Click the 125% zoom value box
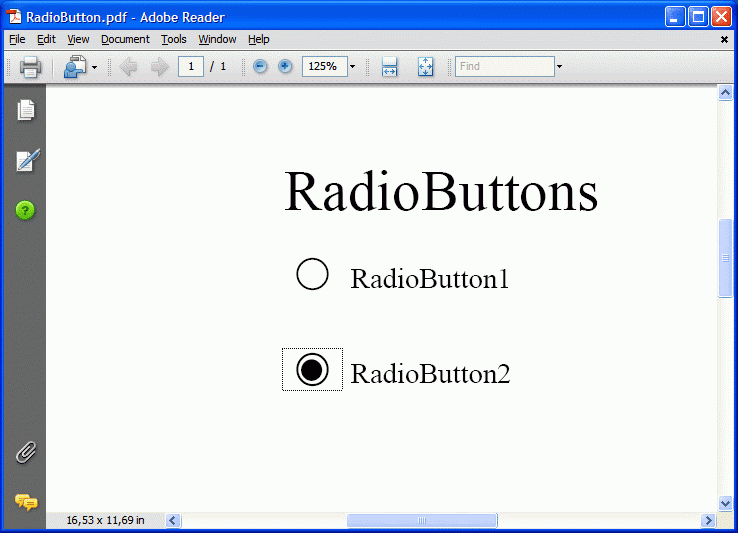The height and width of the screenshot is (533, 738). 324,66
